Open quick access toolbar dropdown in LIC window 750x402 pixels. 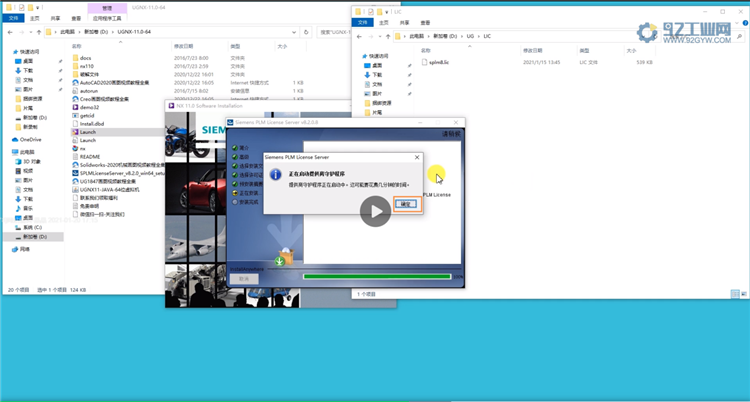tap(386, 12)
